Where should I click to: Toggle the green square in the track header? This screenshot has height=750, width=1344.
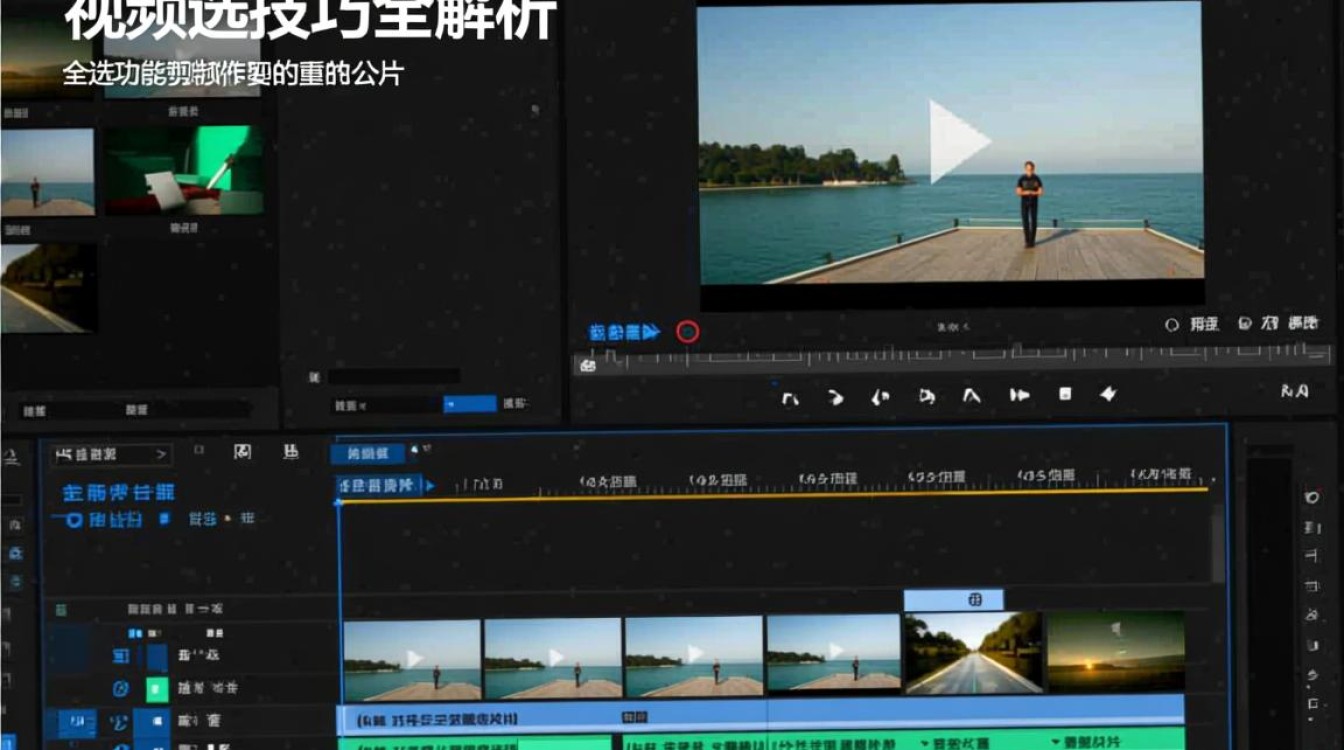(157, 689)
